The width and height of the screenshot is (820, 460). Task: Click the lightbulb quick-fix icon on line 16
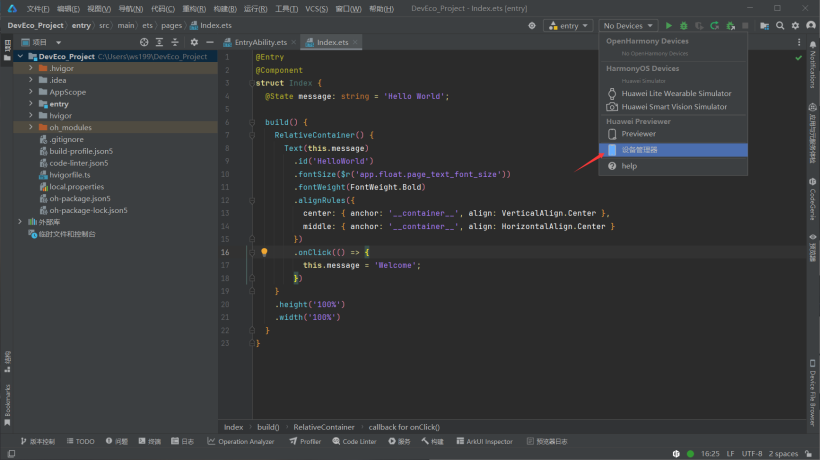coord(264,252)
